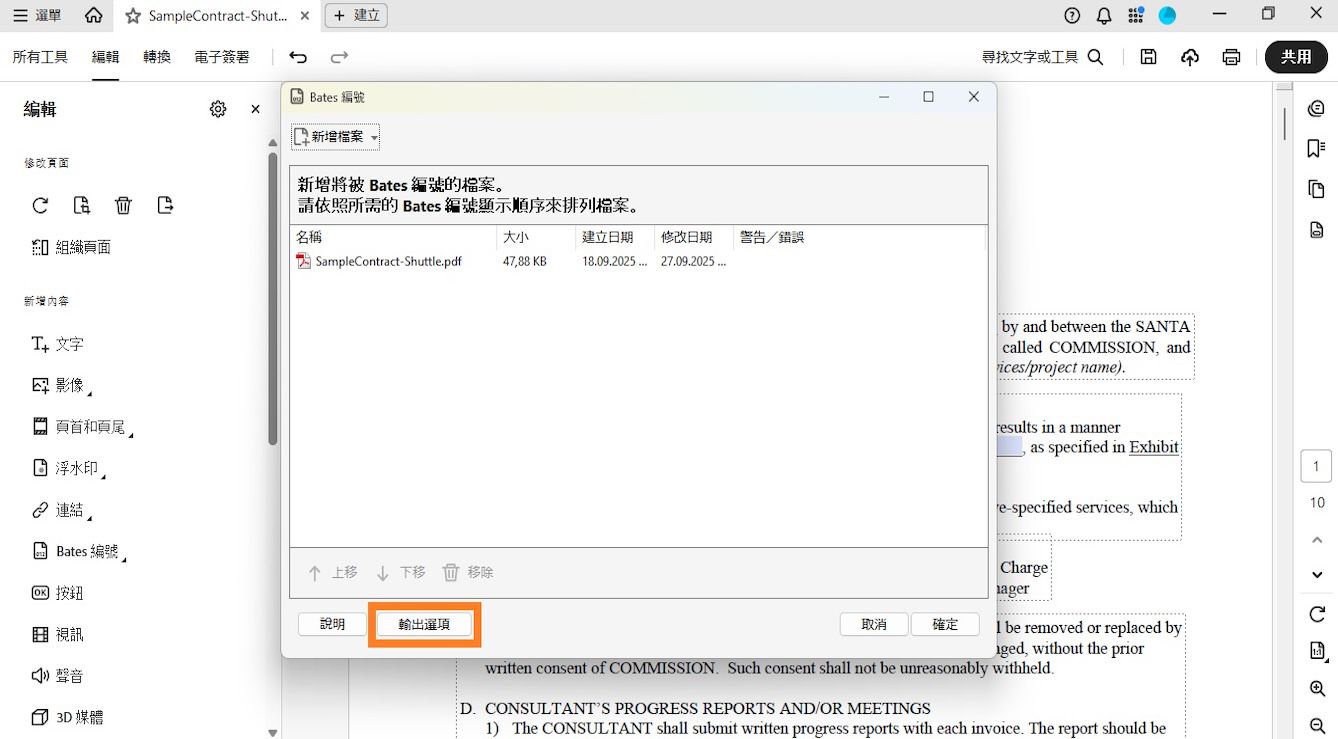1338x739 pixels.
Task: Select the rotate pages icon under 修改頁面
Action: click(40, 205)
